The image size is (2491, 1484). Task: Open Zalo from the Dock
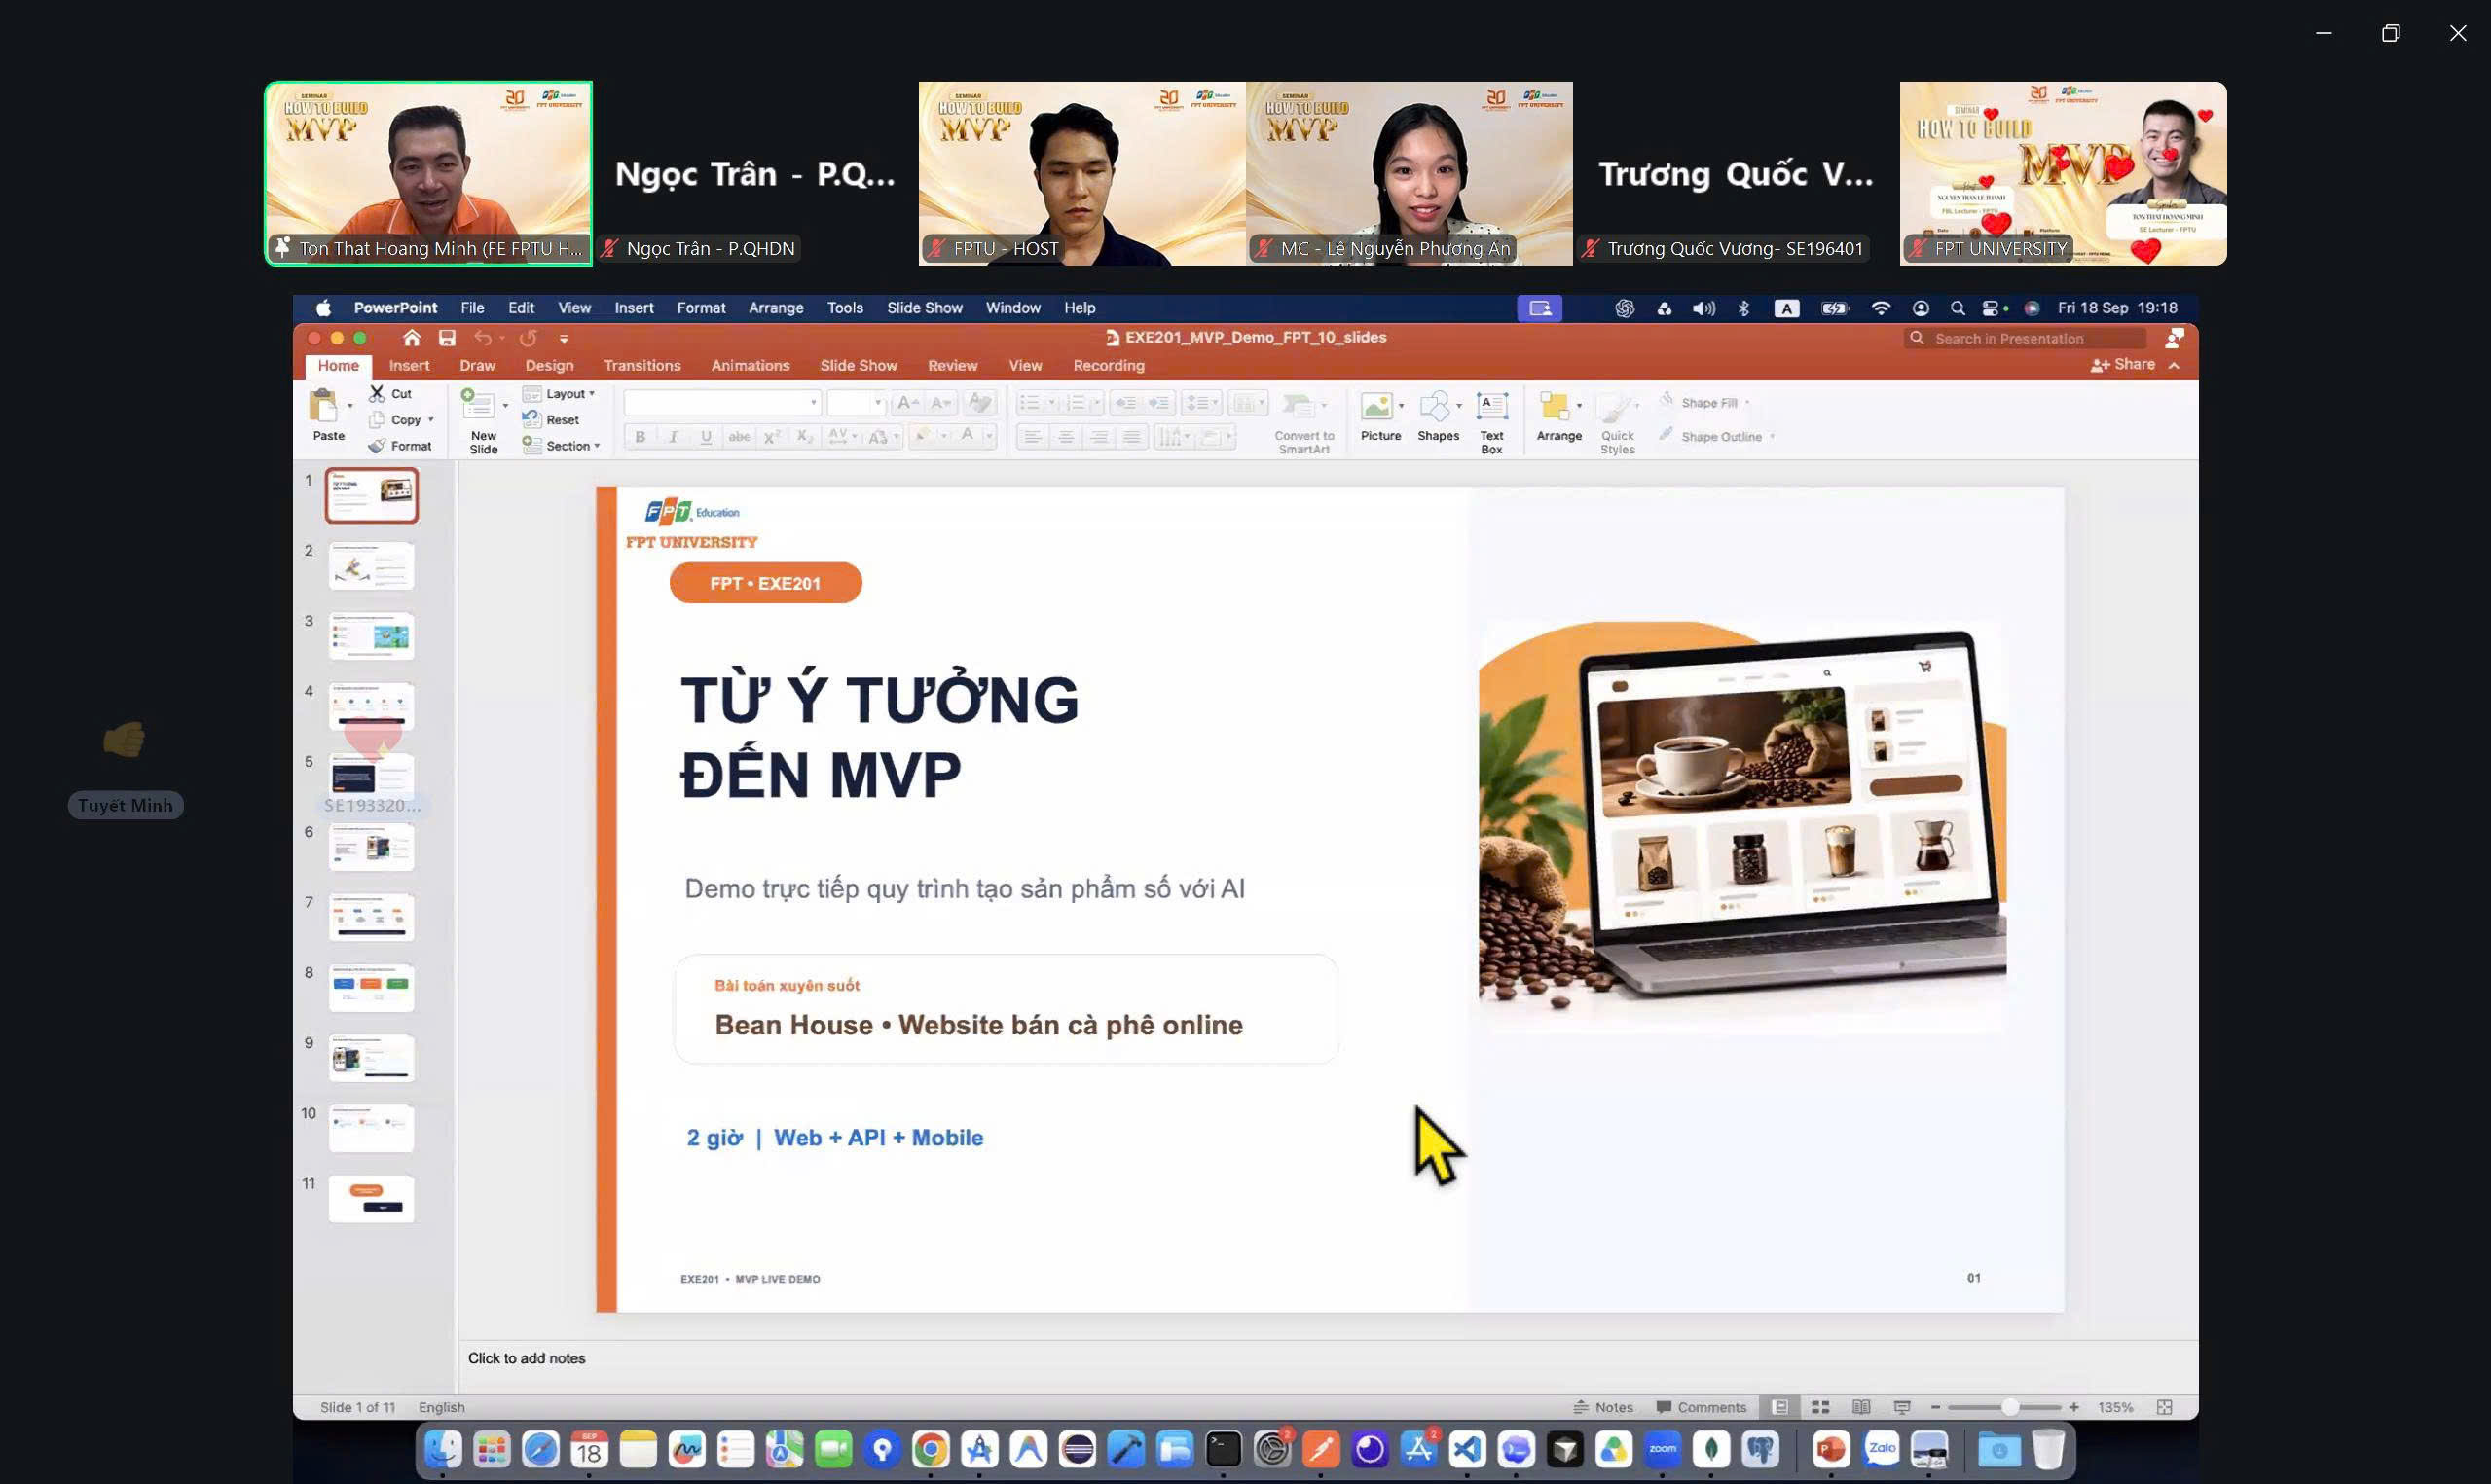(1881, 1449)
